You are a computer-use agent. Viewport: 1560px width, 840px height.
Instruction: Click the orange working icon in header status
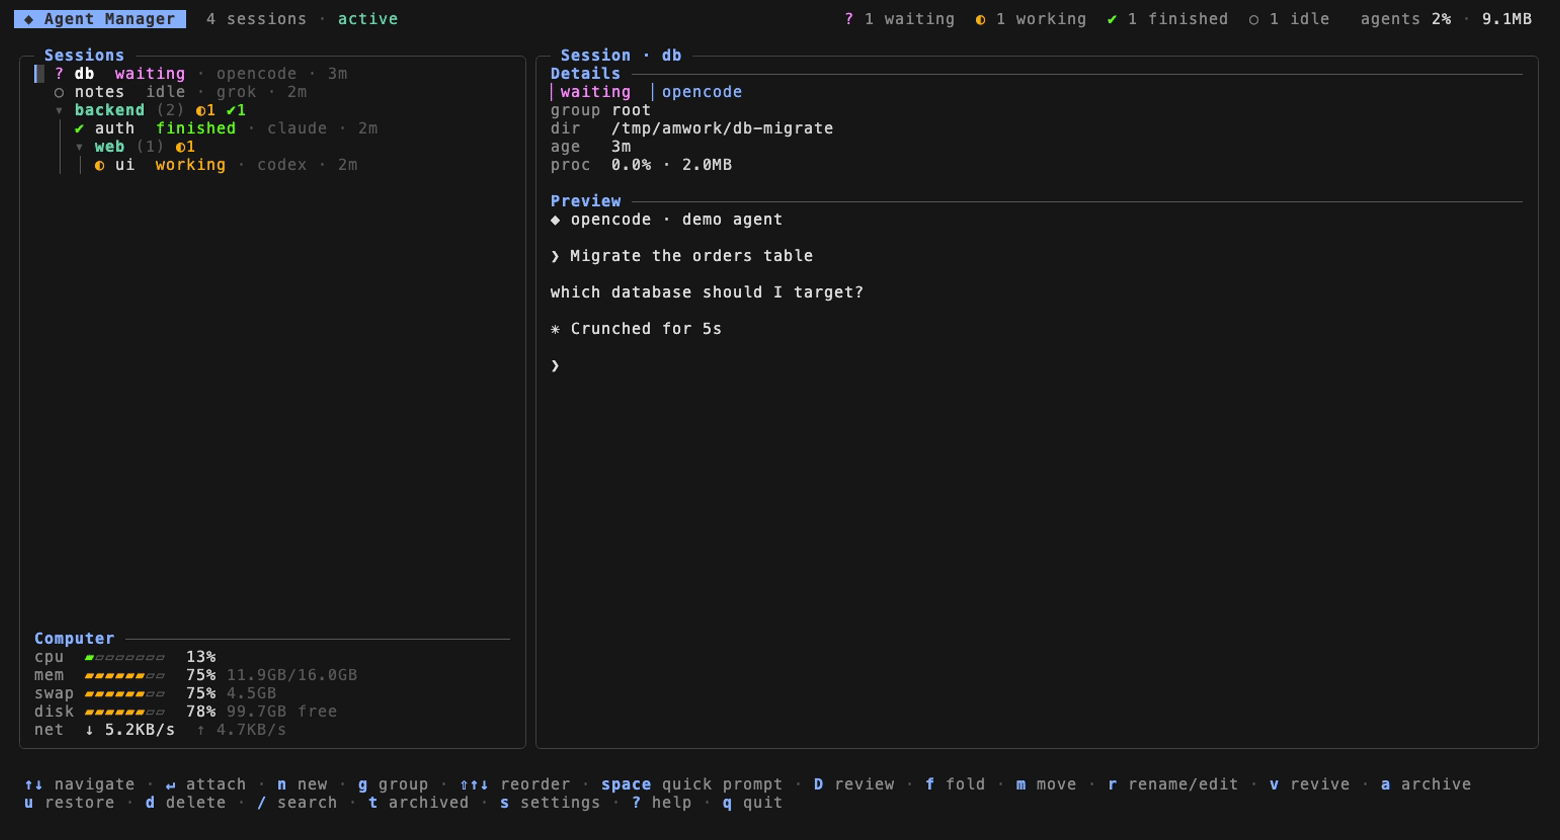[980, 19]
